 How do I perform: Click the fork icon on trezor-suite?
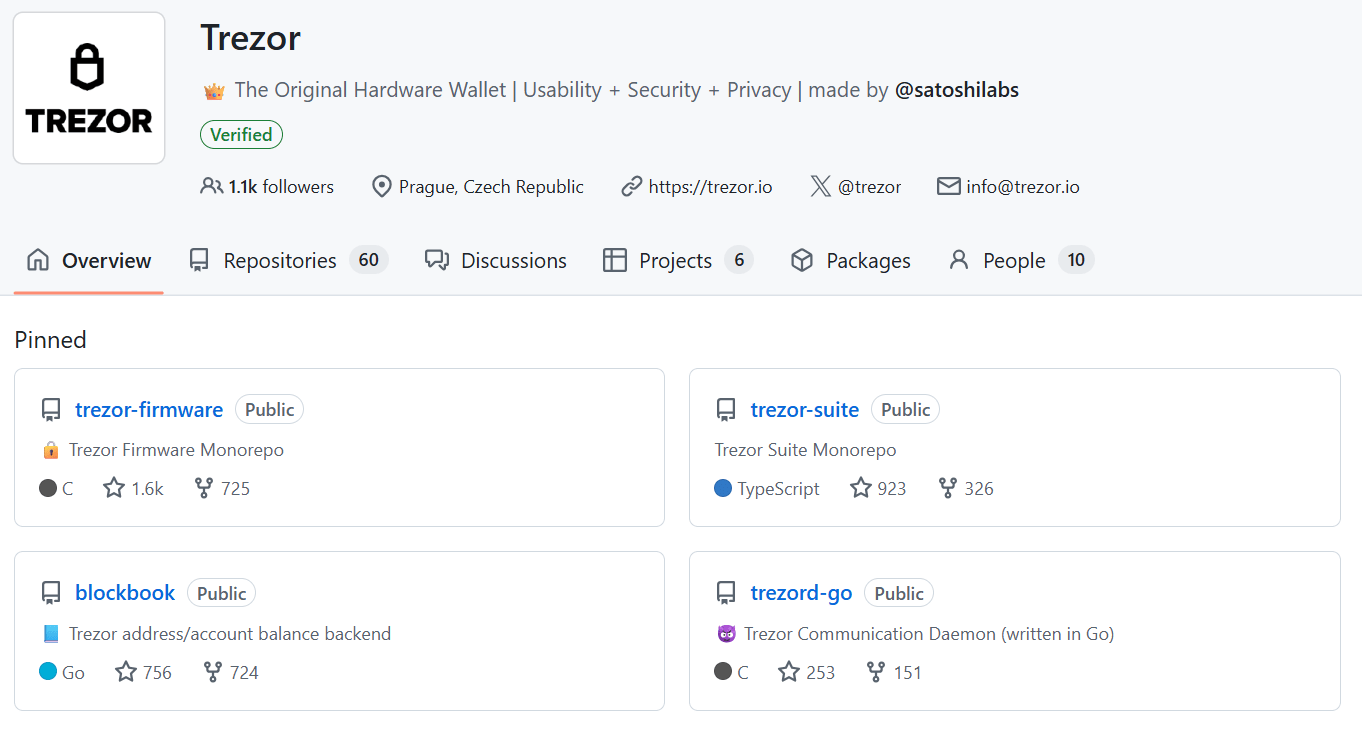coord(948,488)
